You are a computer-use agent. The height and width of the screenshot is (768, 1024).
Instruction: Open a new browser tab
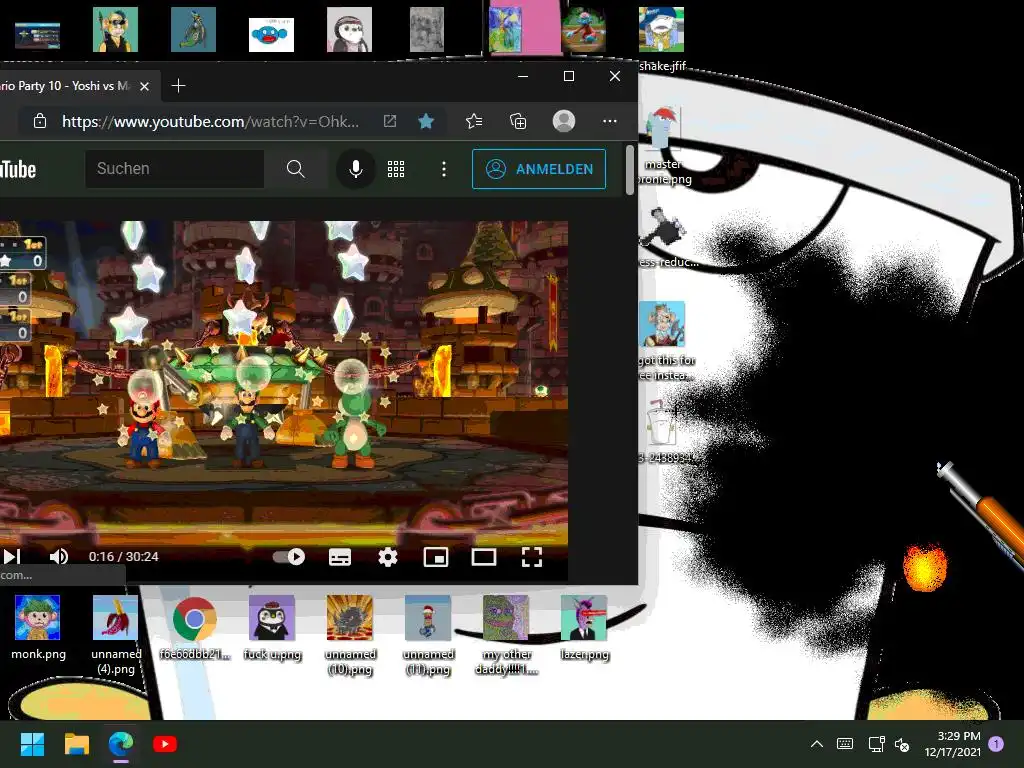pyautogui.click(x=178, y=86)
